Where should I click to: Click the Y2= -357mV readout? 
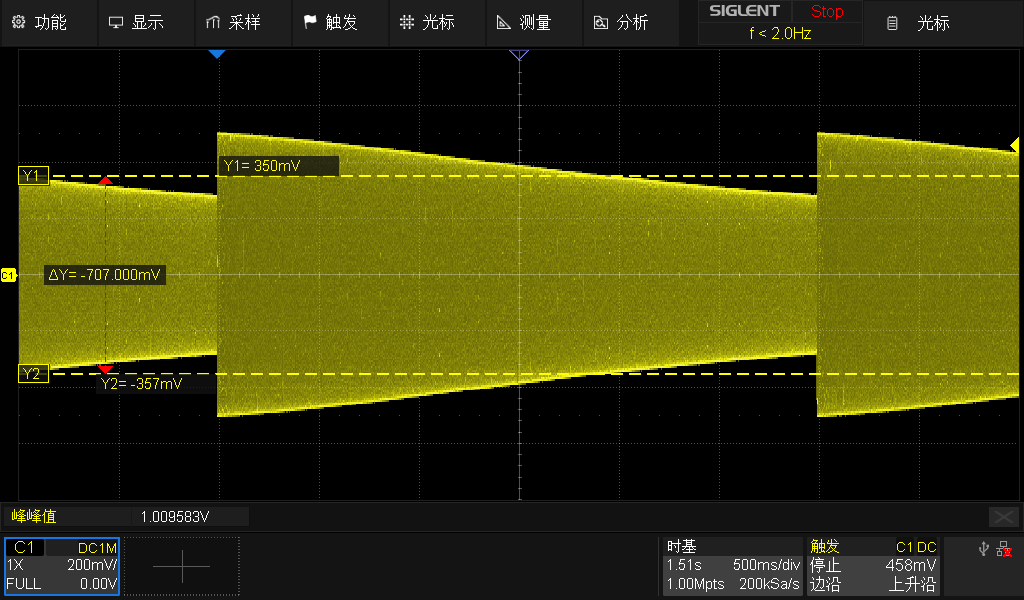pos(155,384)
